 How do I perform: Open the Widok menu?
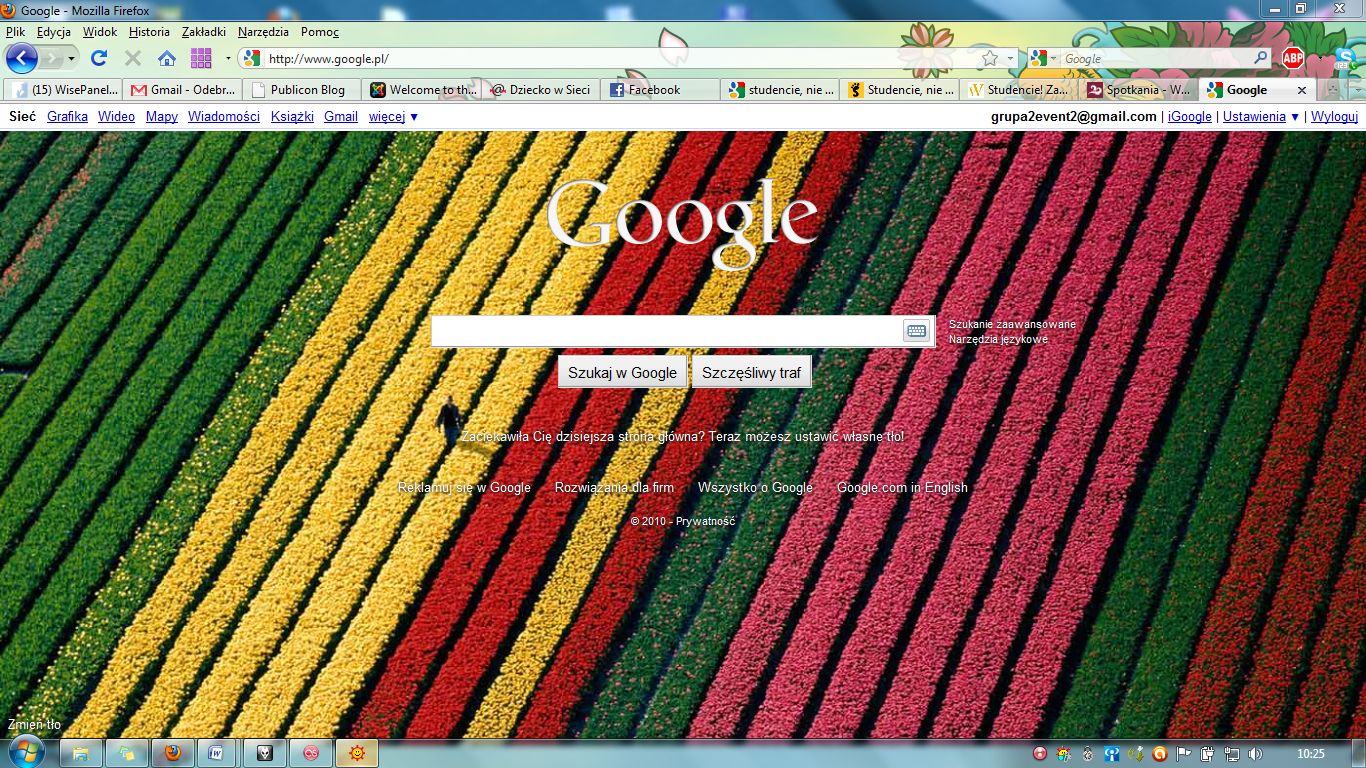coord(100,32)
